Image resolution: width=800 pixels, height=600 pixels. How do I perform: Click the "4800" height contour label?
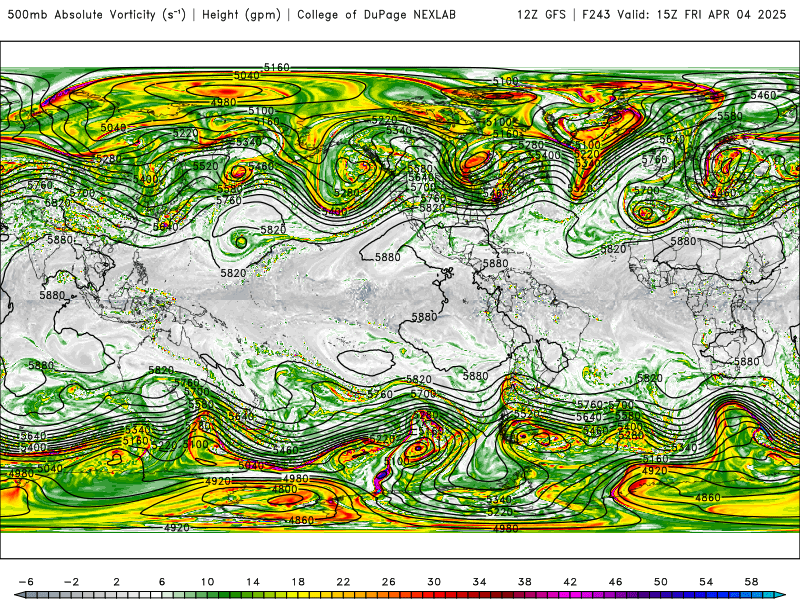[x=285, y=489]
